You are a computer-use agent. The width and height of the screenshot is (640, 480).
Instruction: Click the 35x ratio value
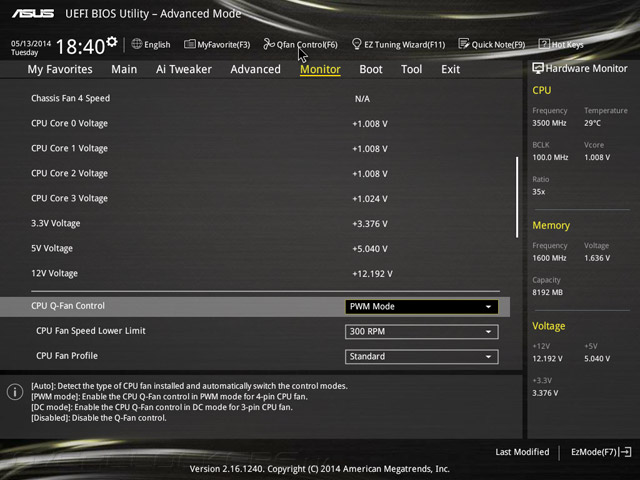[x=538, y=191]
